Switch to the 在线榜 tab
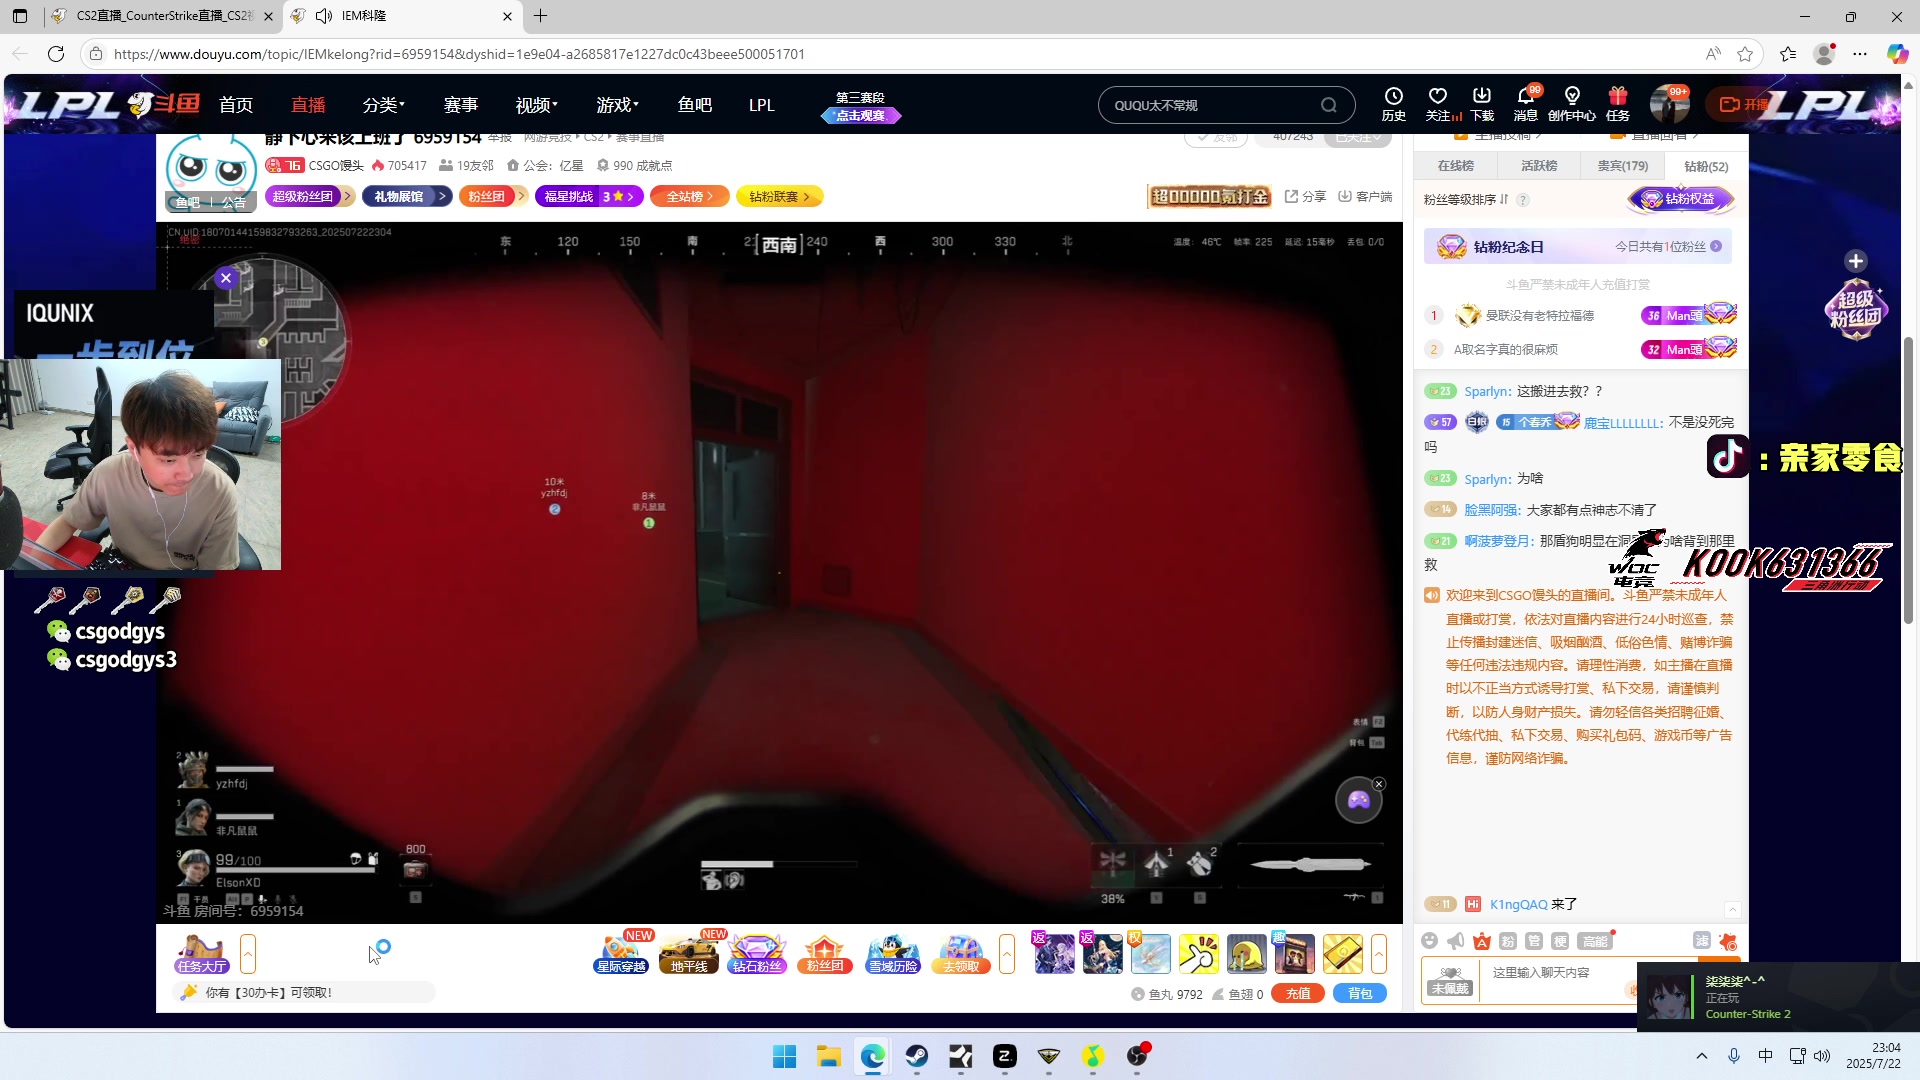This screenshot has width=1920, height=1080. click(1456, 166)
